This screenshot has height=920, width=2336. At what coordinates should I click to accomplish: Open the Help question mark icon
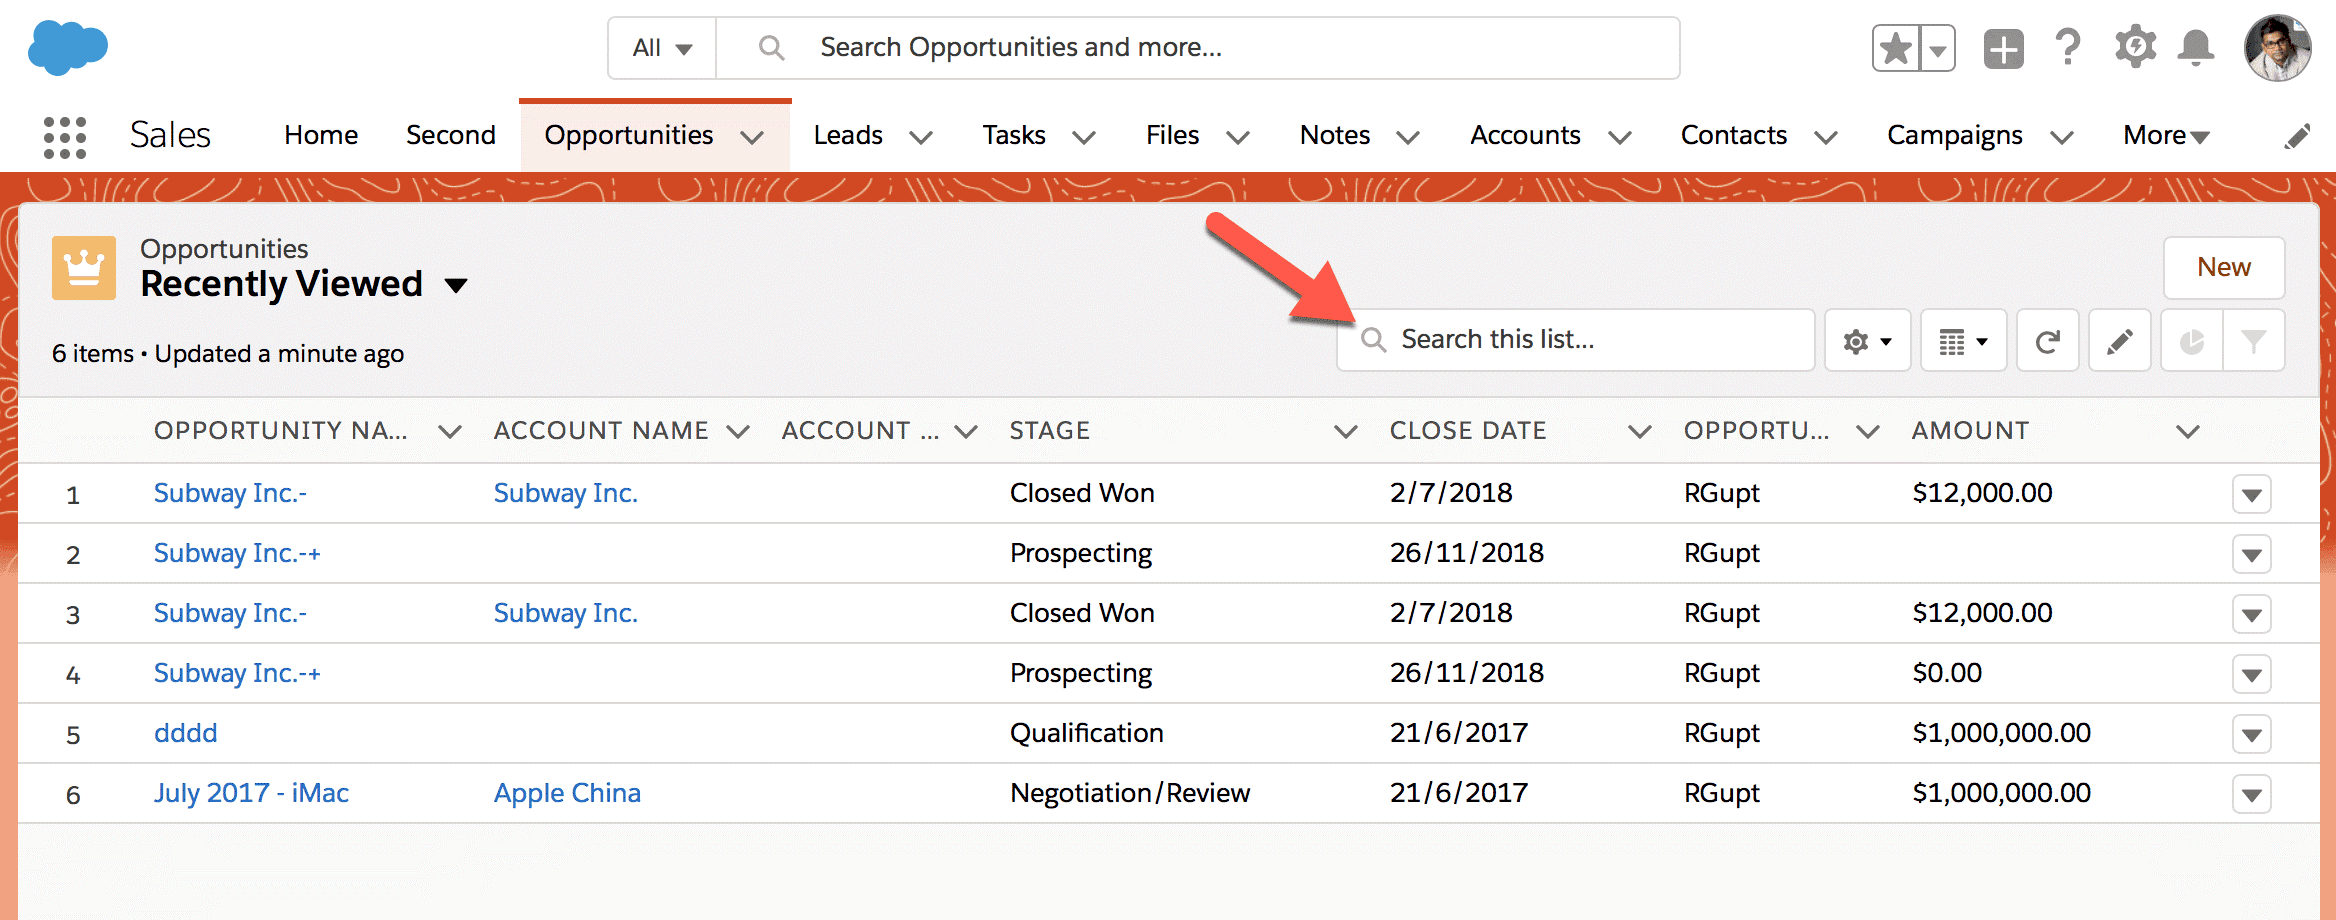tap(2068, 48)
